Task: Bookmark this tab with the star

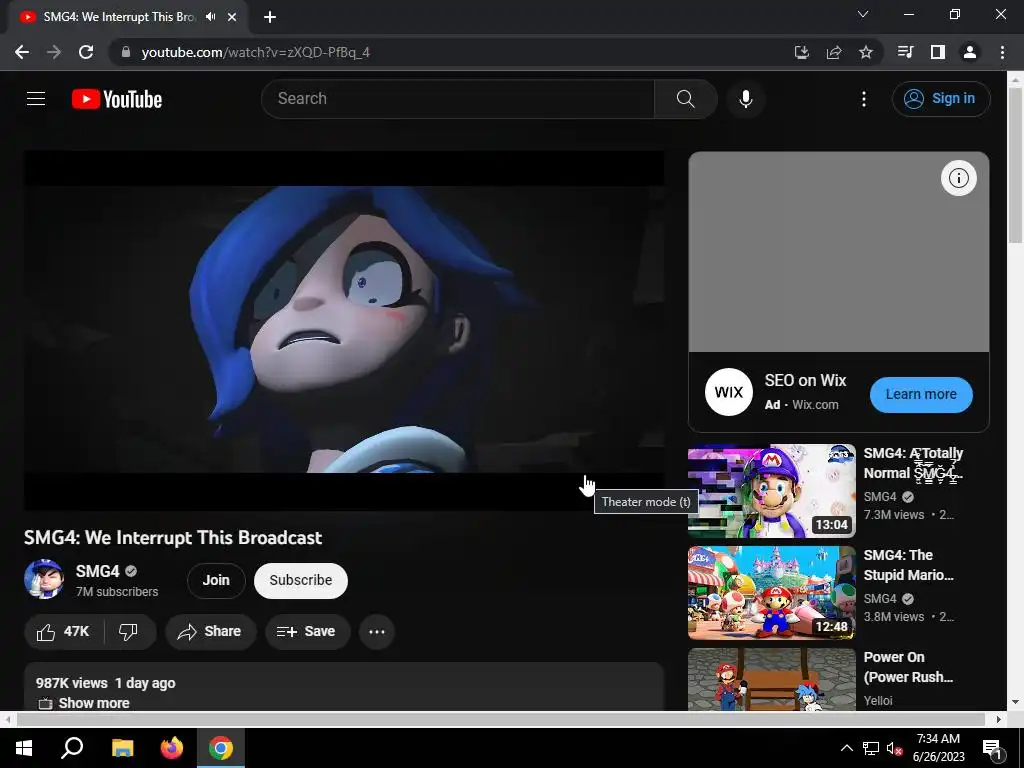Action: tap(865, 52)
